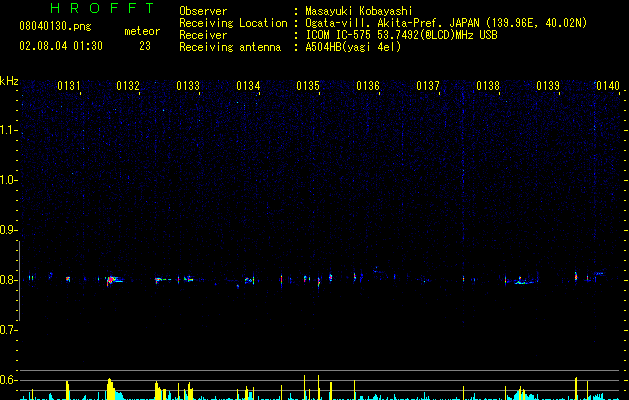Click the 1.0 frequency axis label
This screenshot has width=629, height=400.
pyautogui.click(x=9, y=180)
